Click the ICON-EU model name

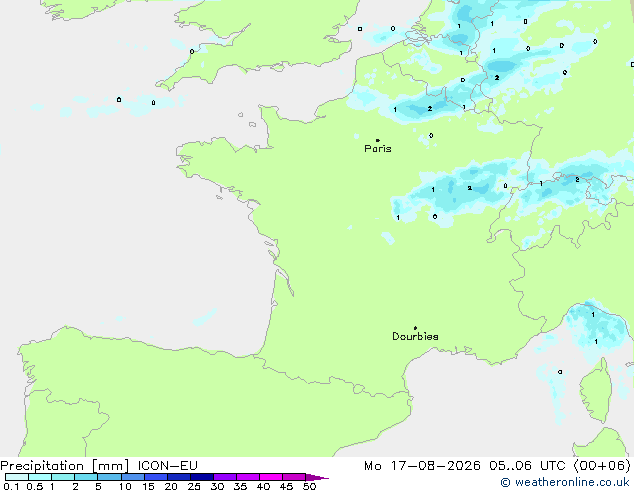[167, 466]
